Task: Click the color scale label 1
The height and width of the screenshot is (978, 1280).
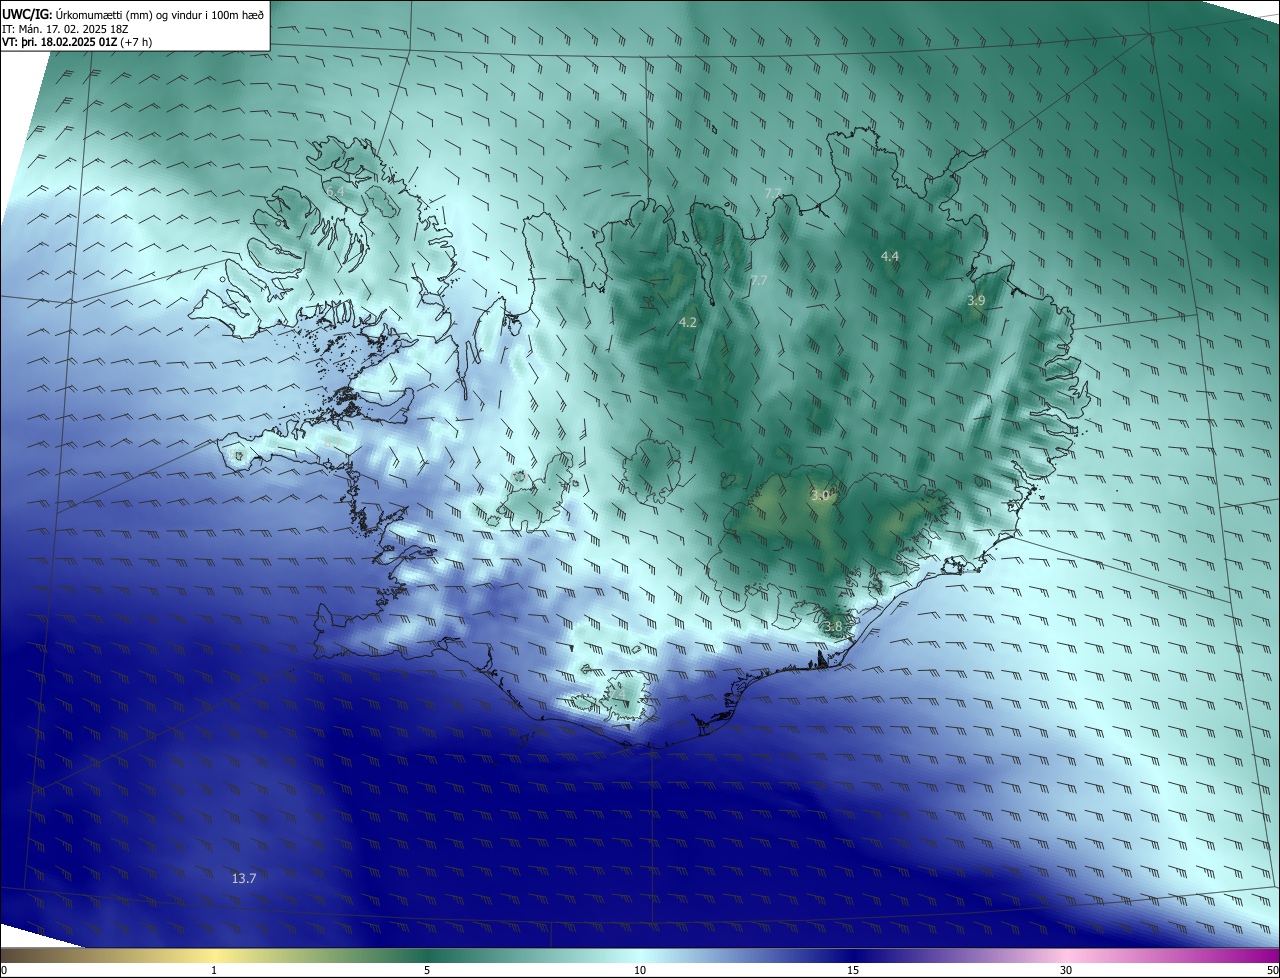Action: coord(214,970)
